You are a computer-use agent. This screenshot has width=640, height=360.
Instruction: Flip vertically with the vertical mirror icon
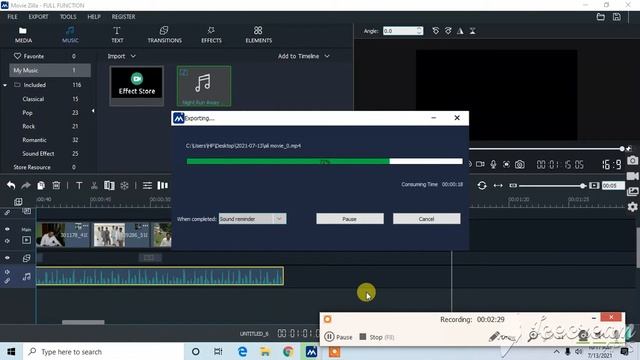pos(473,31)
